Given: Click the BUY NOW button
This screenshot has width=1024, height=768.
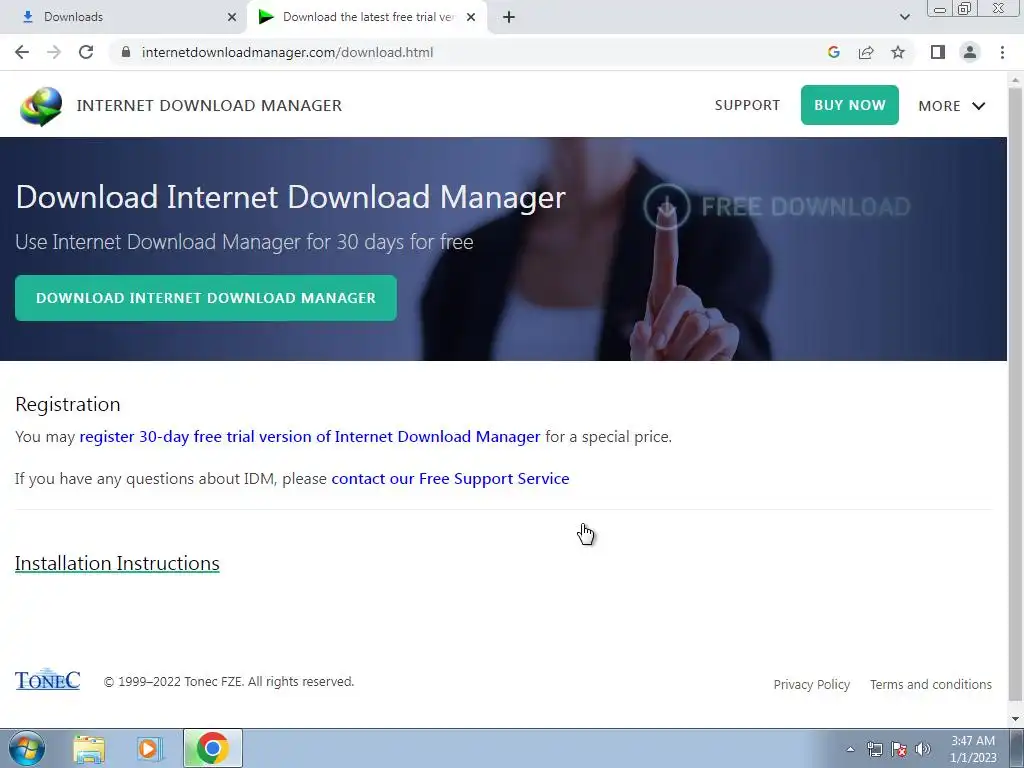Looking at the screenshot, I should pyautogui.click(x=850, y=105).
